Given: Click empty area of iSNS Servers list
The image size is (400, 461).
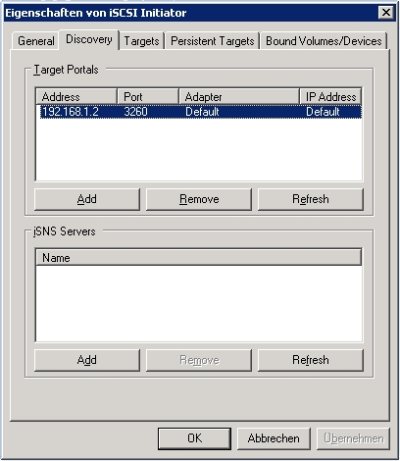Looking at the screenshot, I should pyautogui.click(x=199, y=303).
